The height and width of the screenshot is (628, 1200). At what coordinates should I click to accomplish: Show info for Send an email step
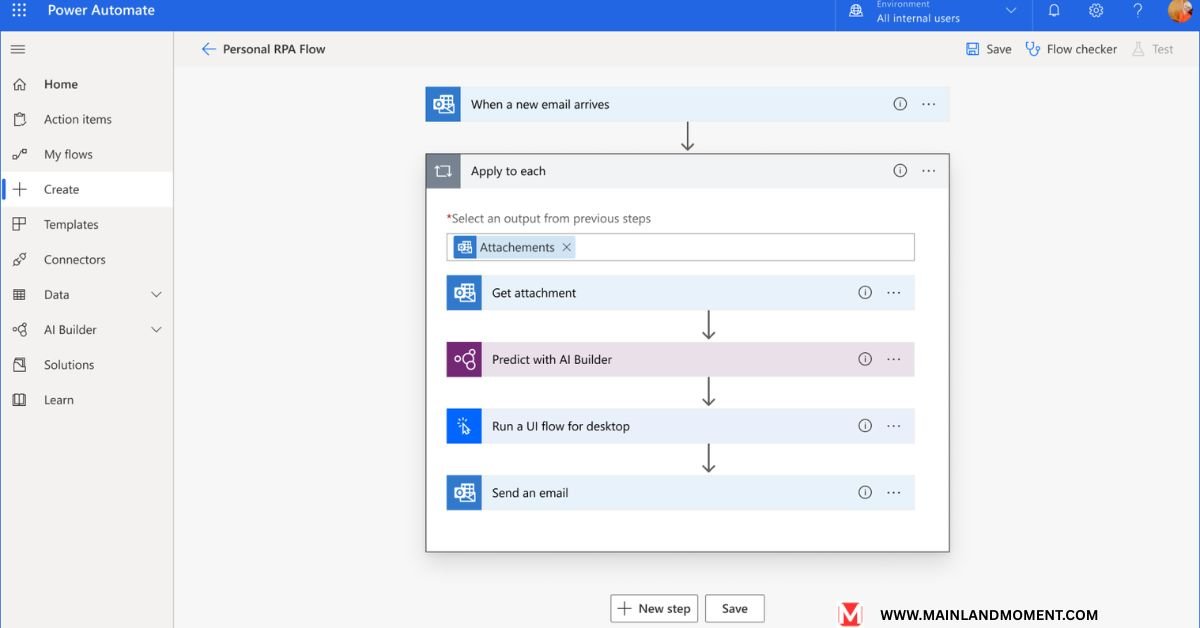tap(865, 493)
